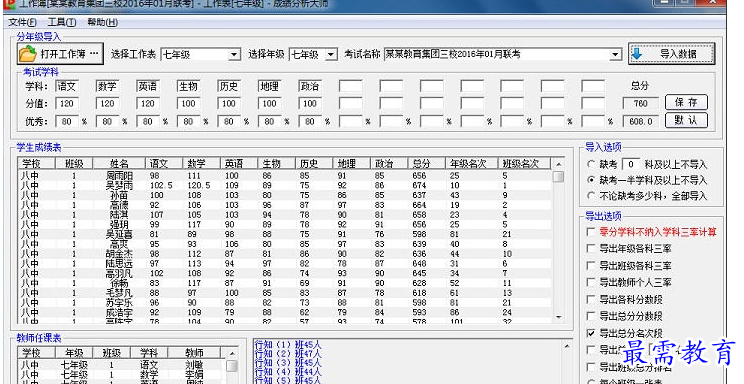Click the 年级名次 column header
This screenshot has height=384, width=744.
tap(471, 164)
